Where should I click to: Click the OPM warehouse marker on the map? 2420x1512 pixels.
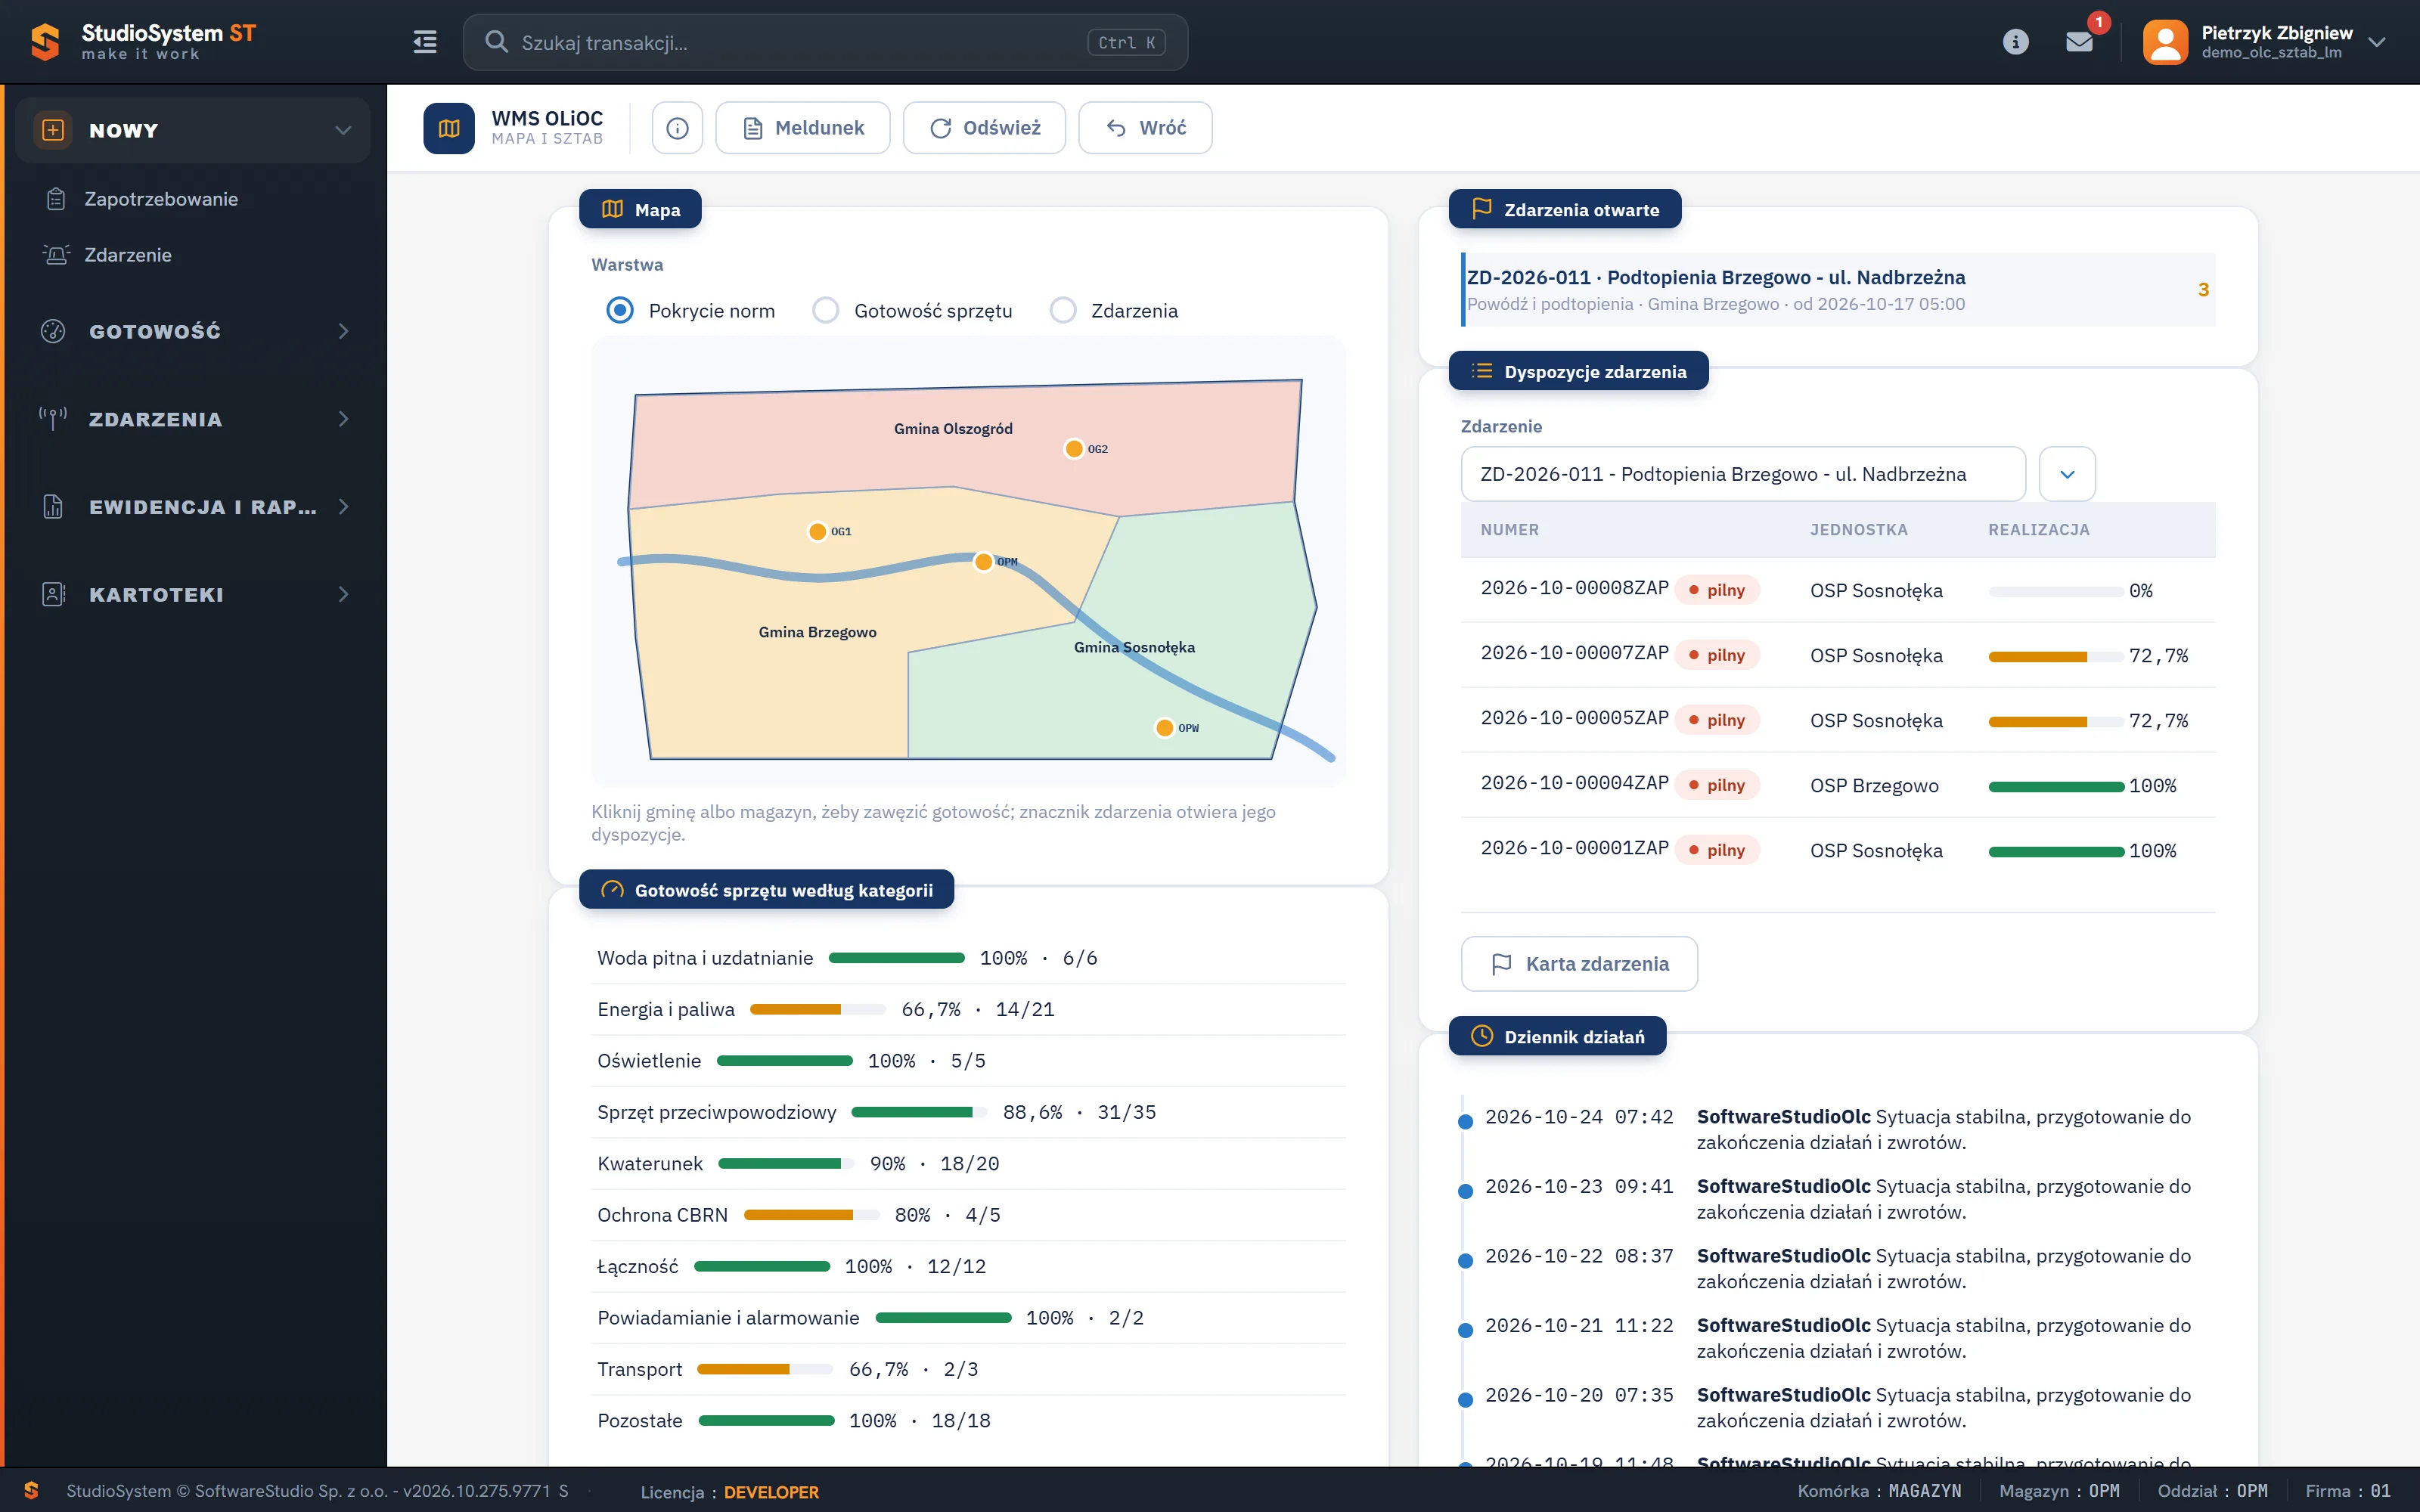[x=983, y=561]
